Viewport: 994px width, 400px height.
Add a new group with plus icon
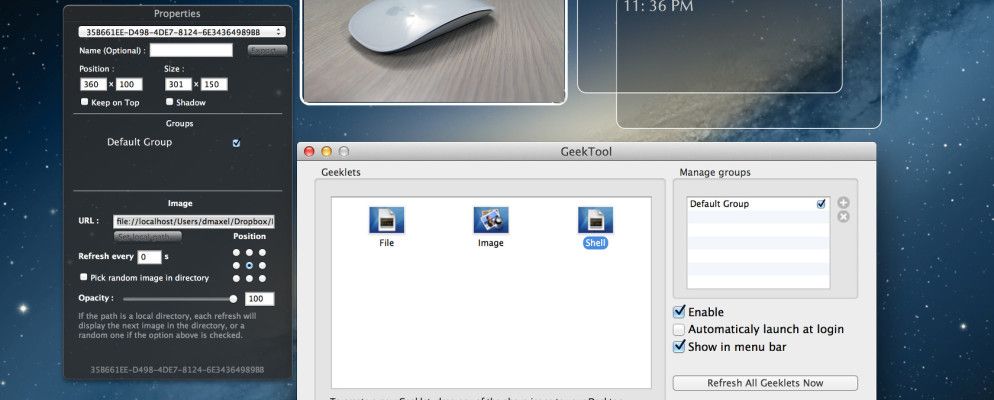tap(843, 203)
